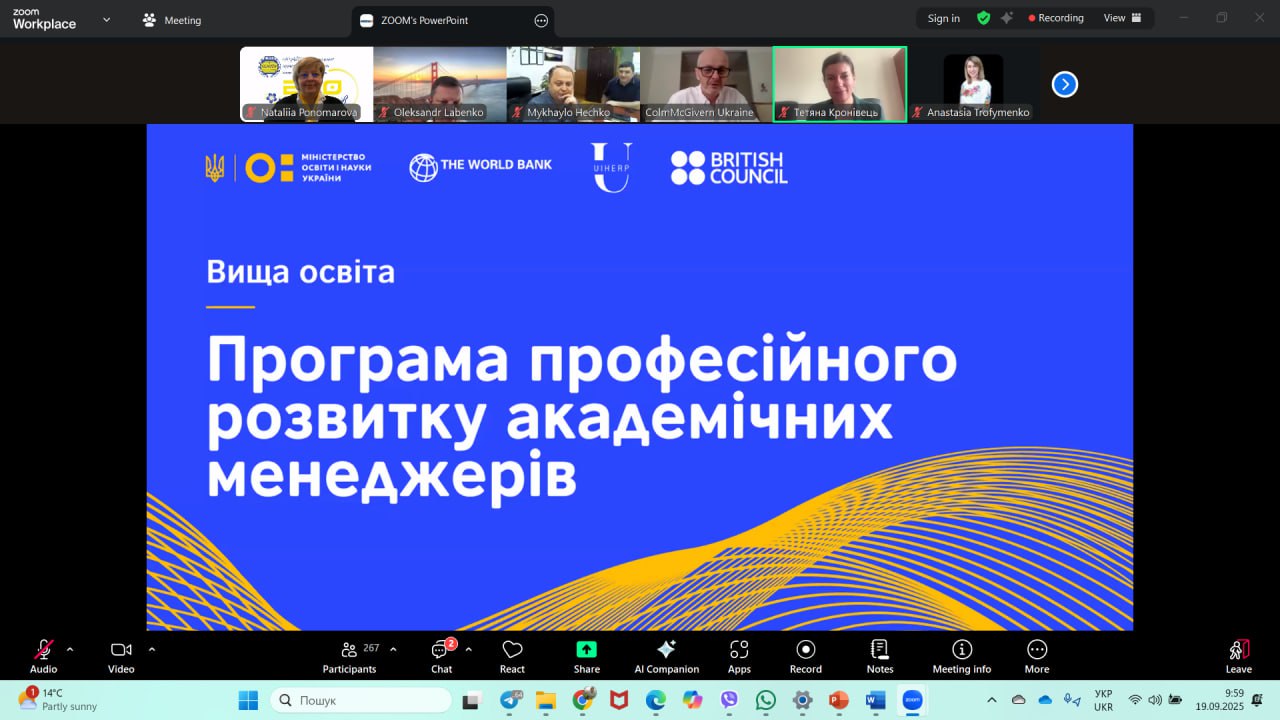Show next participants with the blue arrow
This screenshot has width=1280, height=720.
(1065, 85)
